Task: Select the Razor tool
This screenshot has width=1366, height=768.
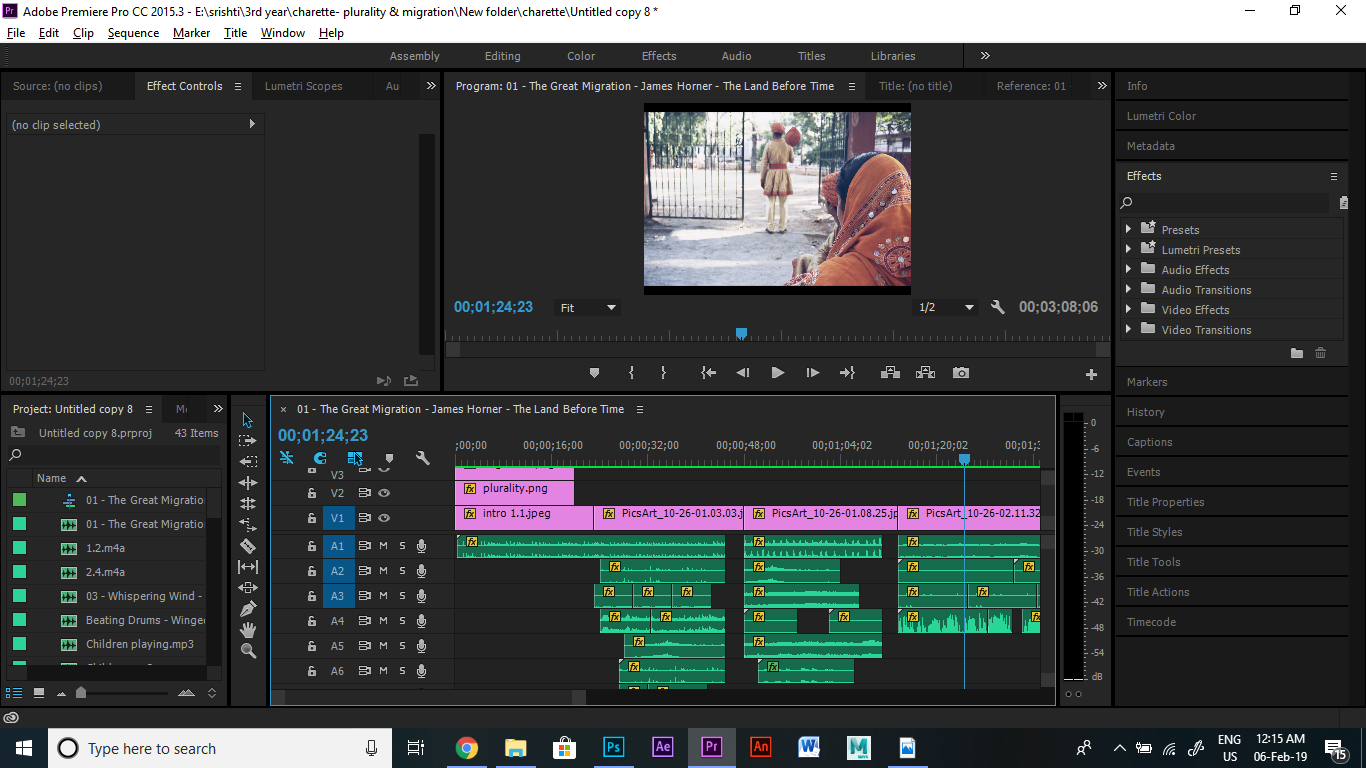Action: click(248, 546)
